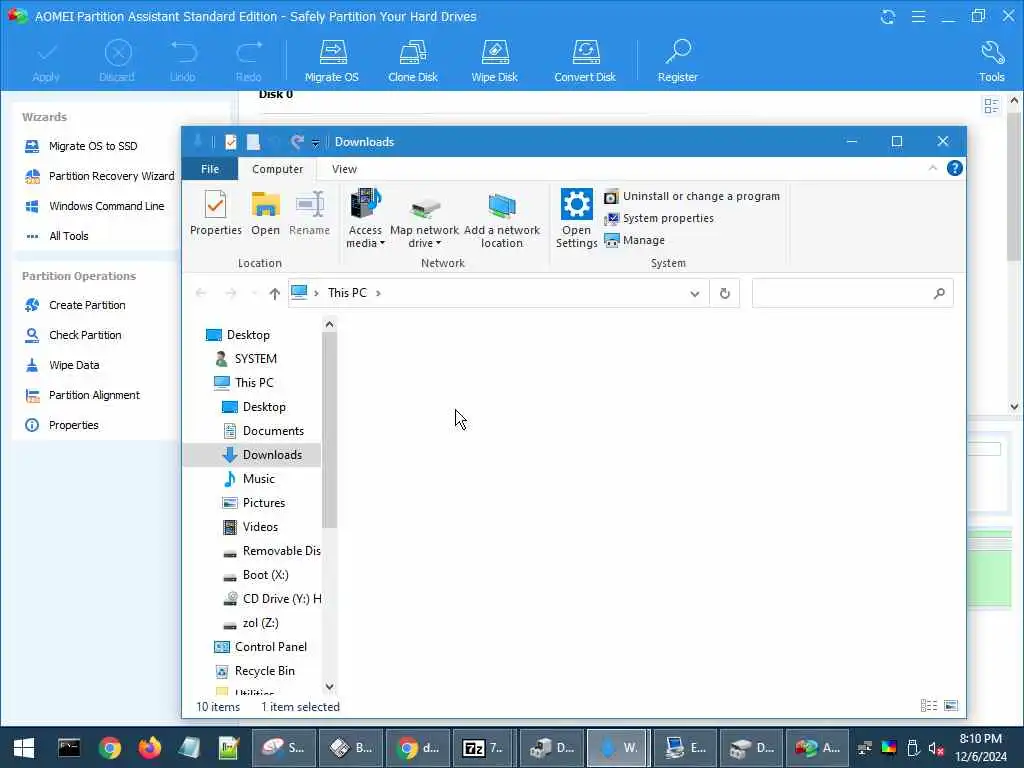The image size is (1024, 768).
Task: Switch Explorer to details view icon
Action: (929, 705)
